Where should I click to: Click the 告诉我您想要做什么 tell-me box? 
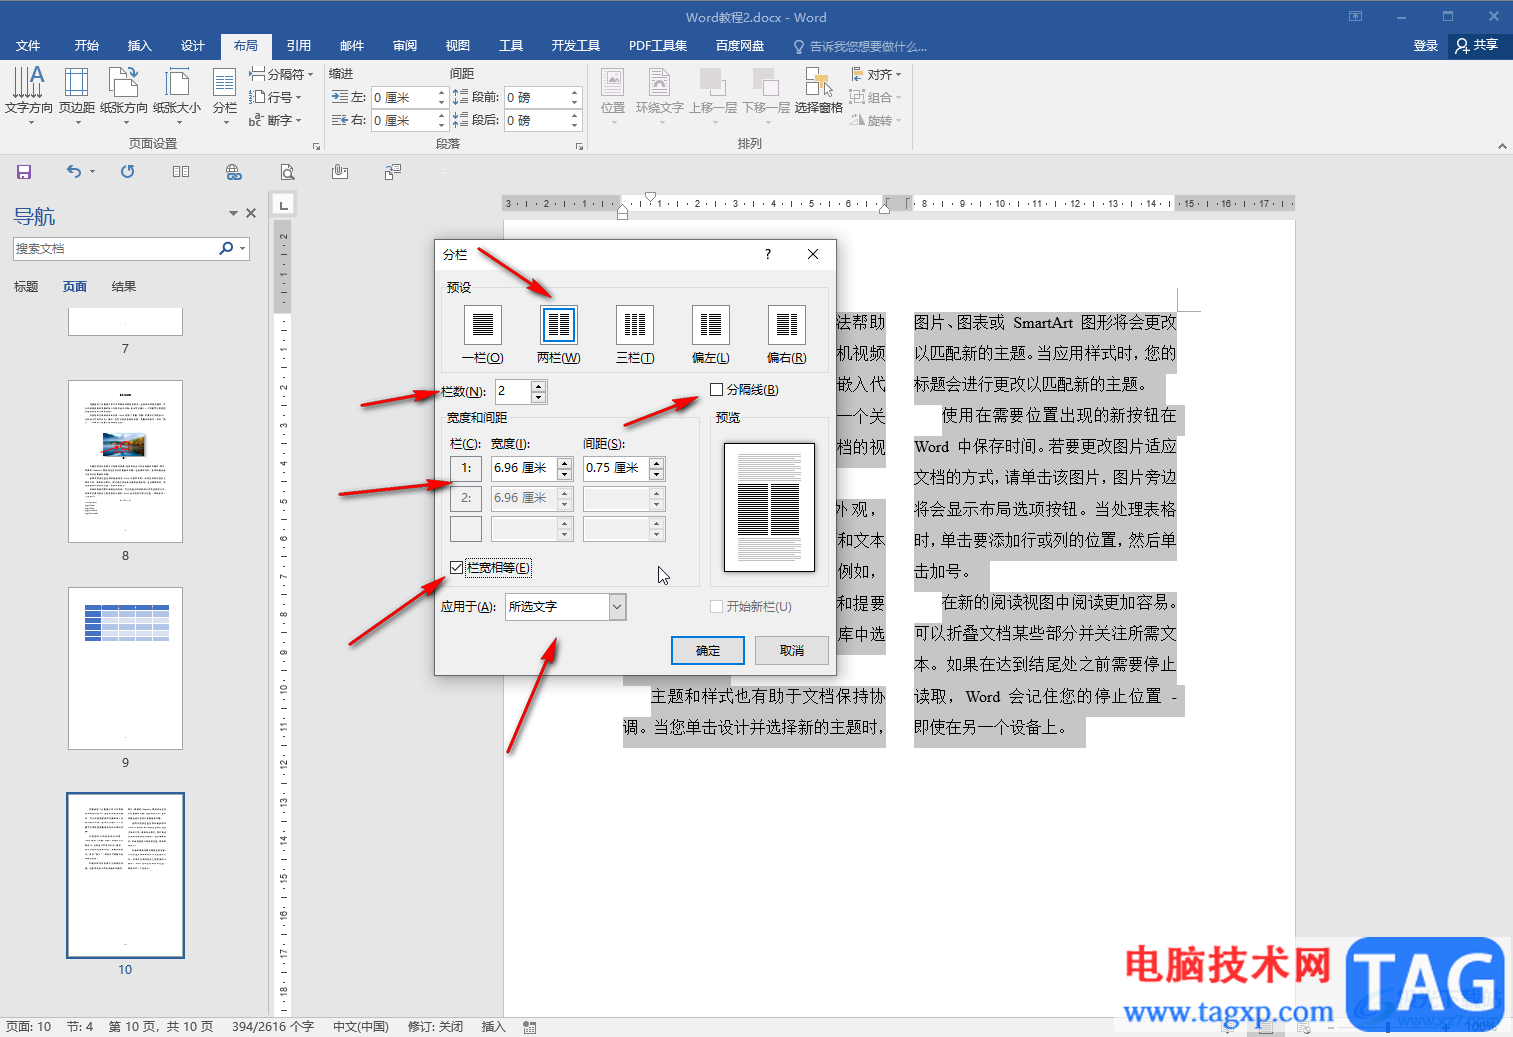coord(860,46)
